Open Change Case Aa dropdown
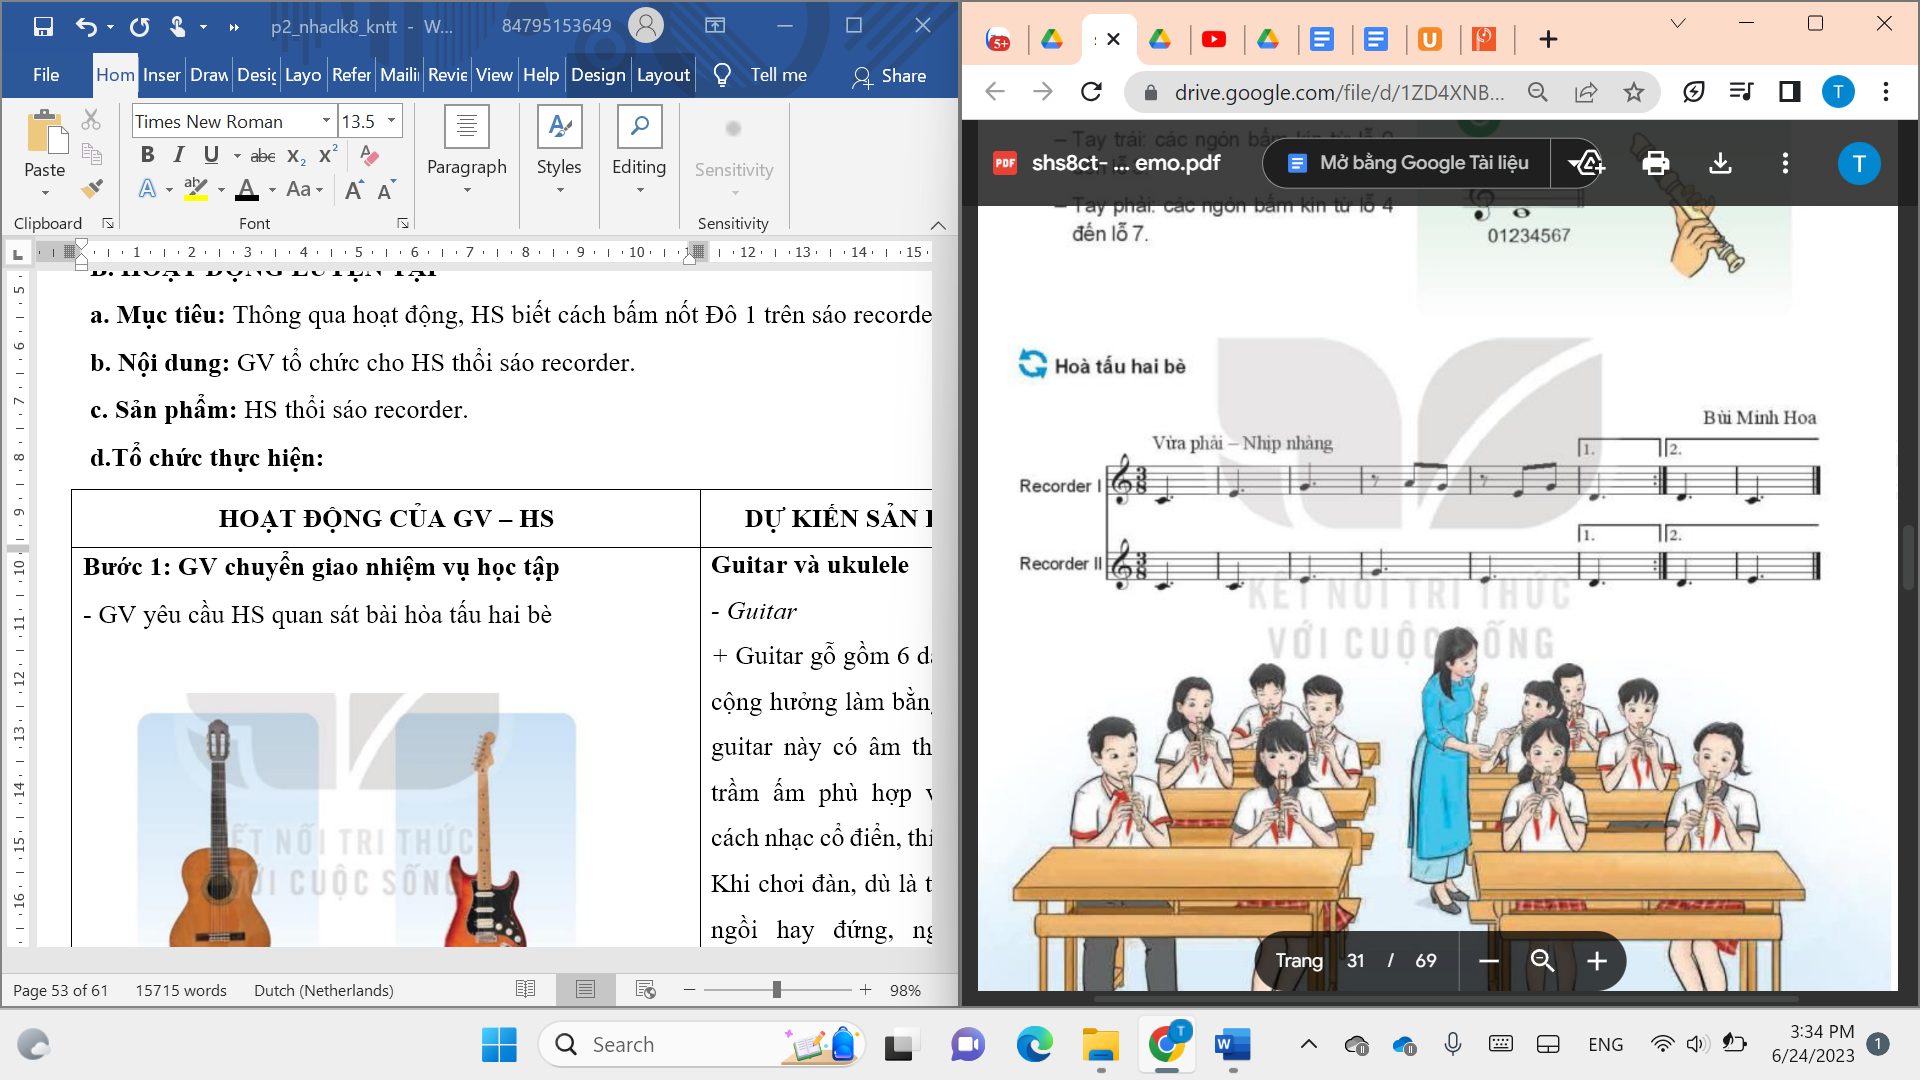This screenshot has width=1920, height=1080. click(x=304, y=189)
